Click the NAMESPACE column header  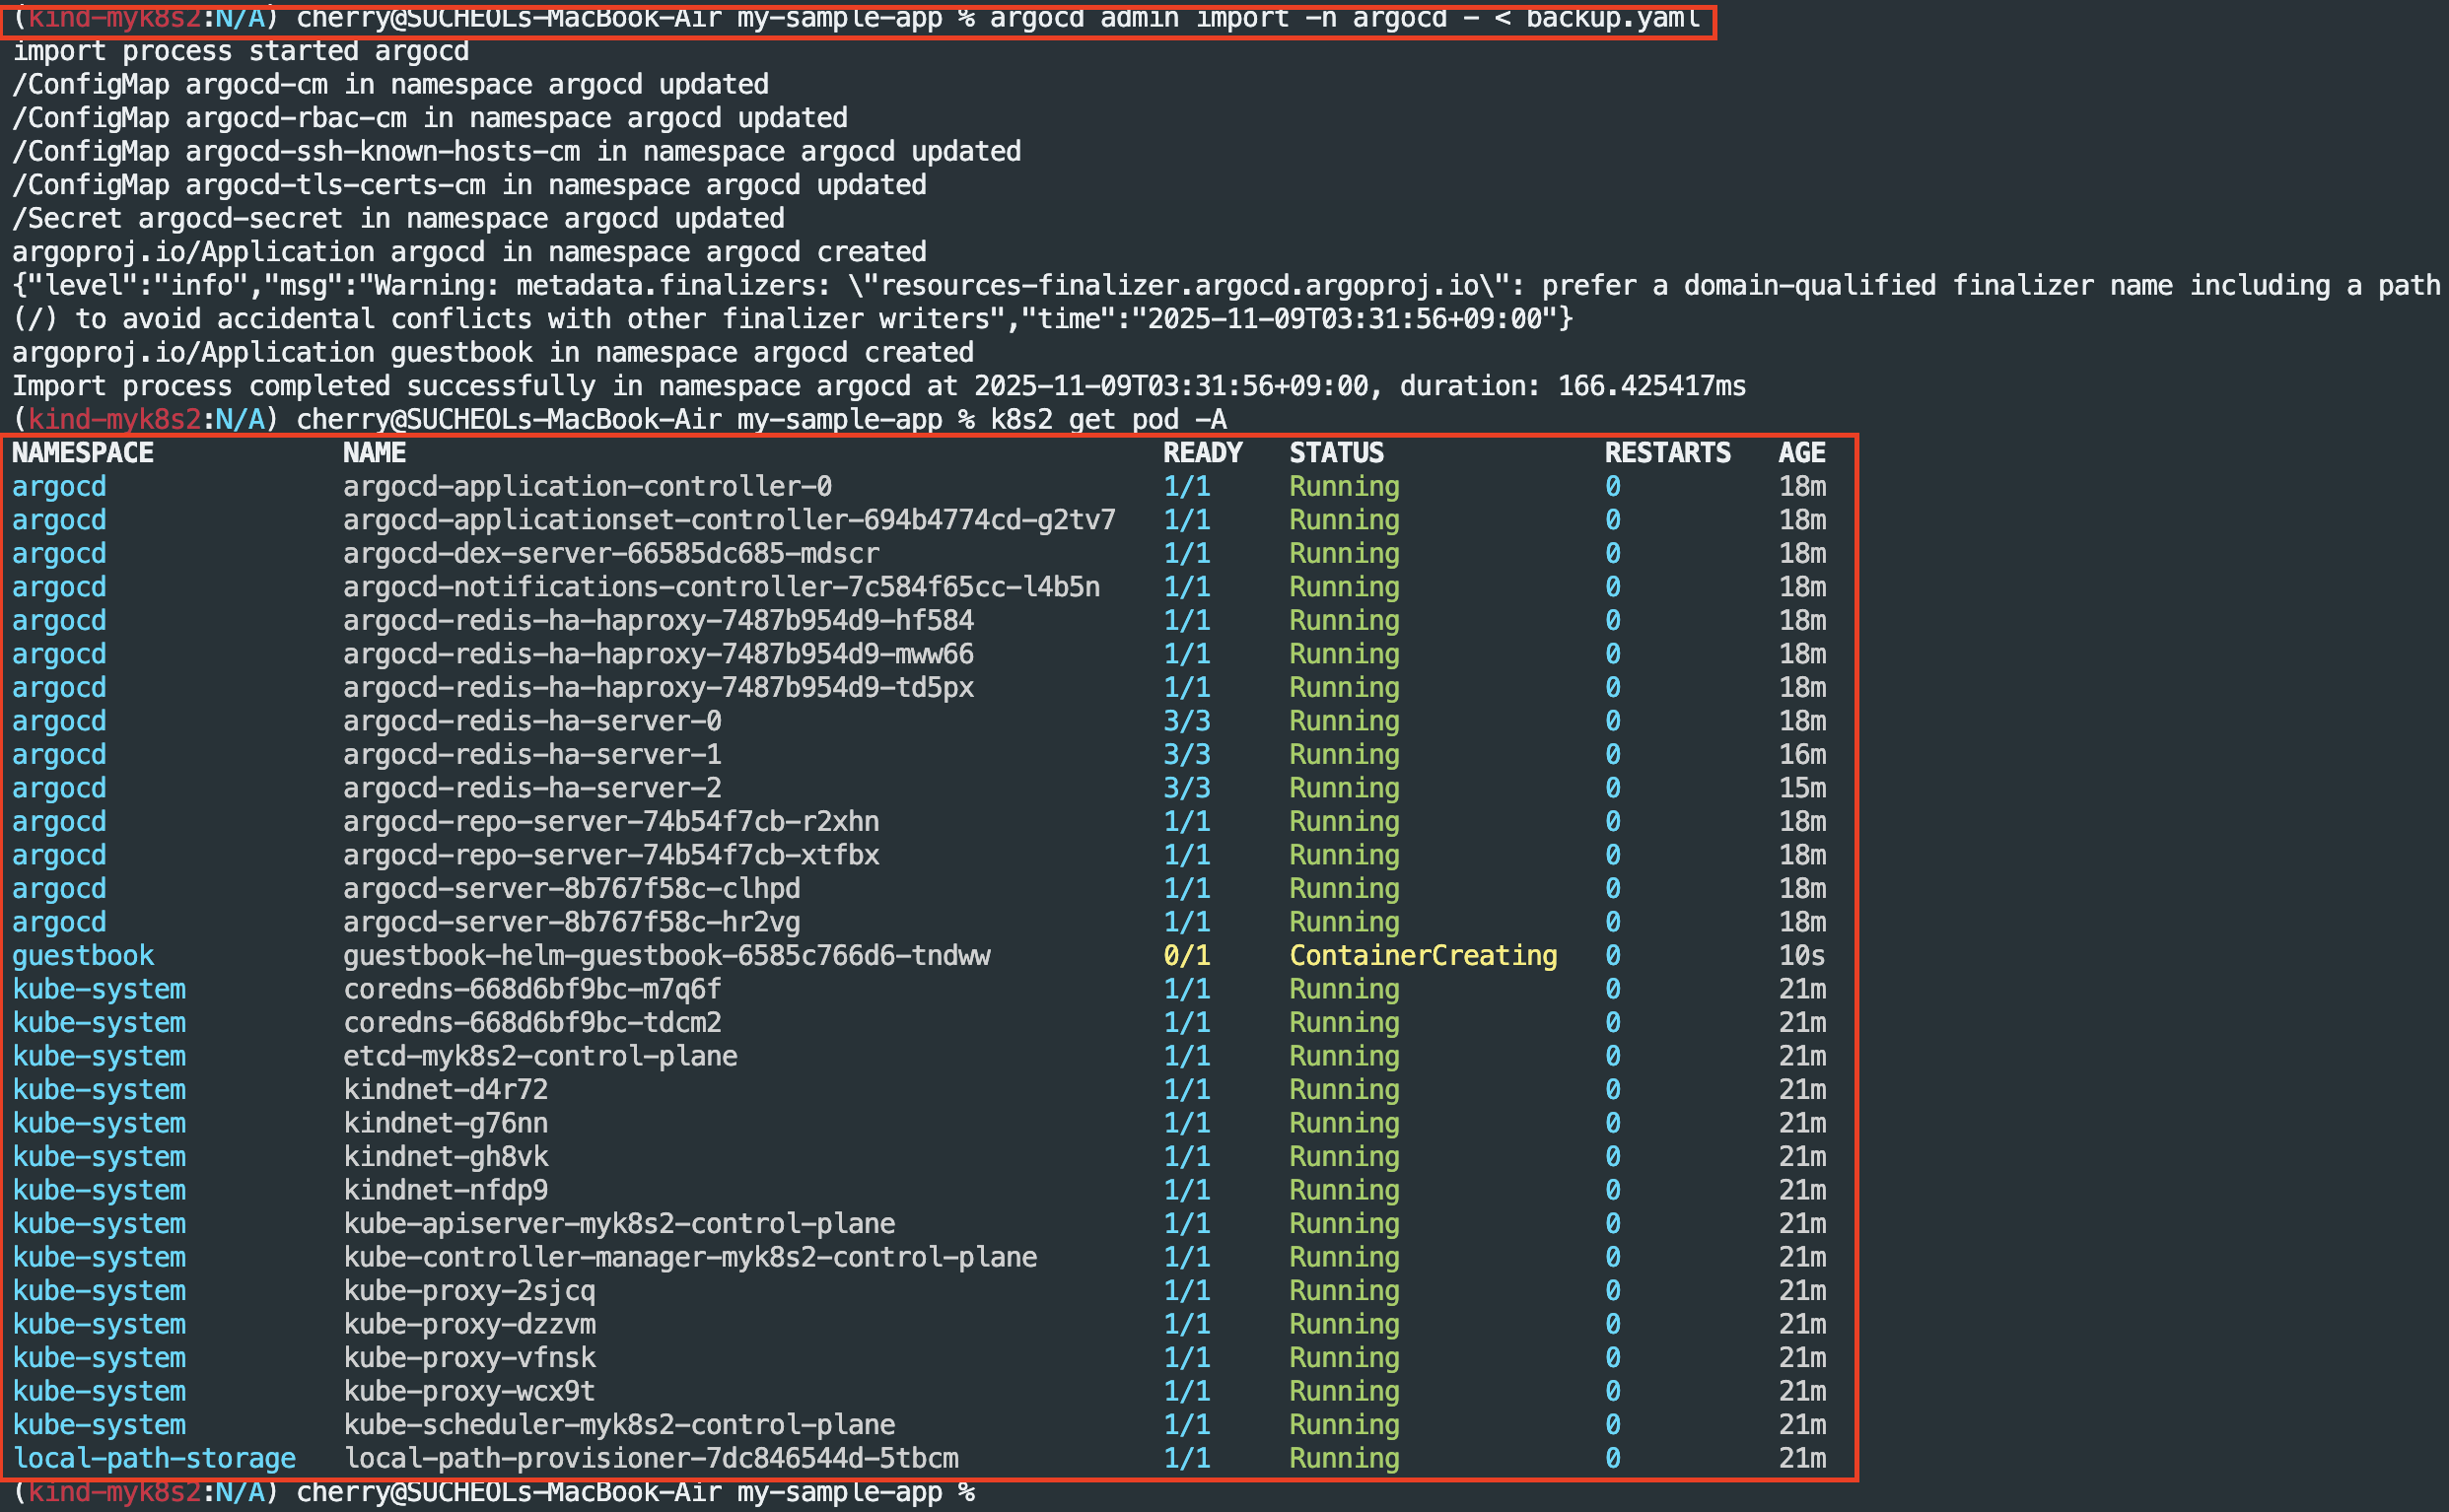83,453
